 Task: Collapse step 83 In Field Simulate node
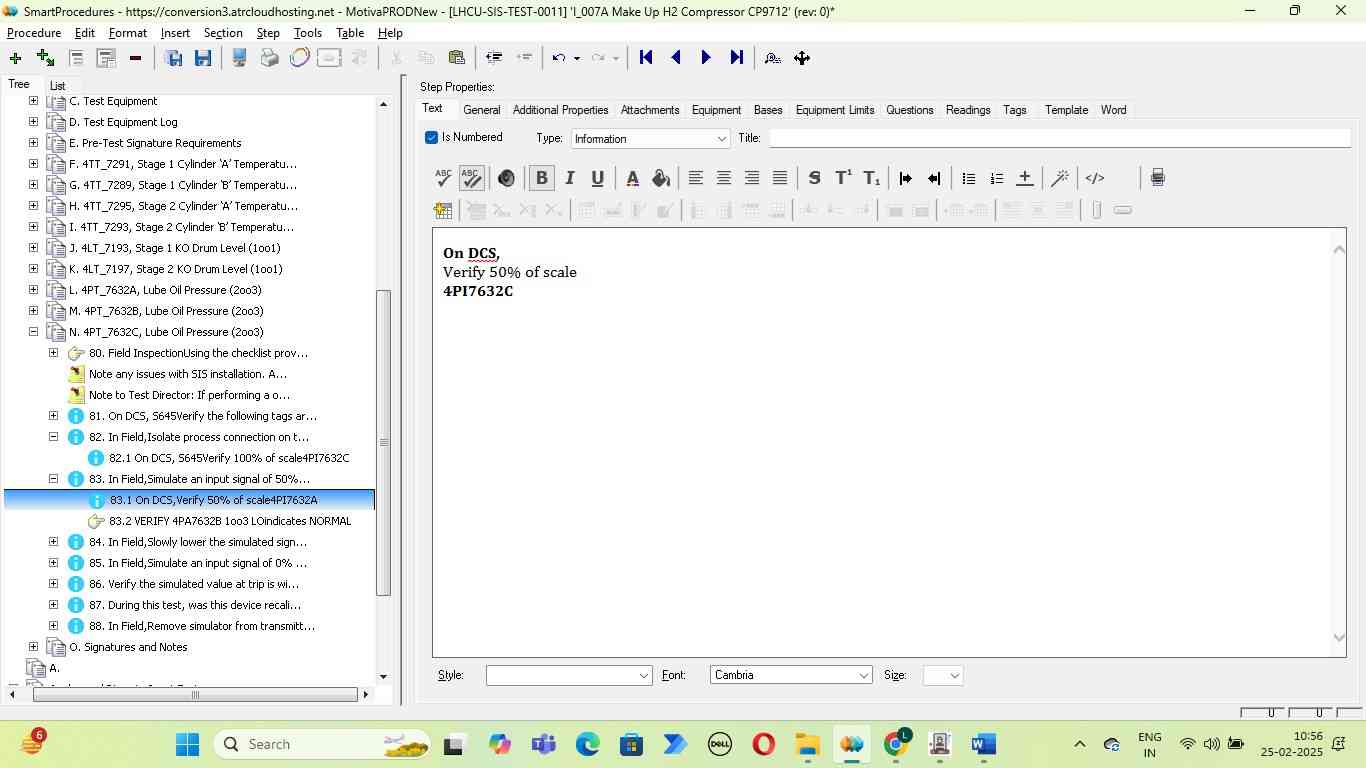(x=53, y=479)
